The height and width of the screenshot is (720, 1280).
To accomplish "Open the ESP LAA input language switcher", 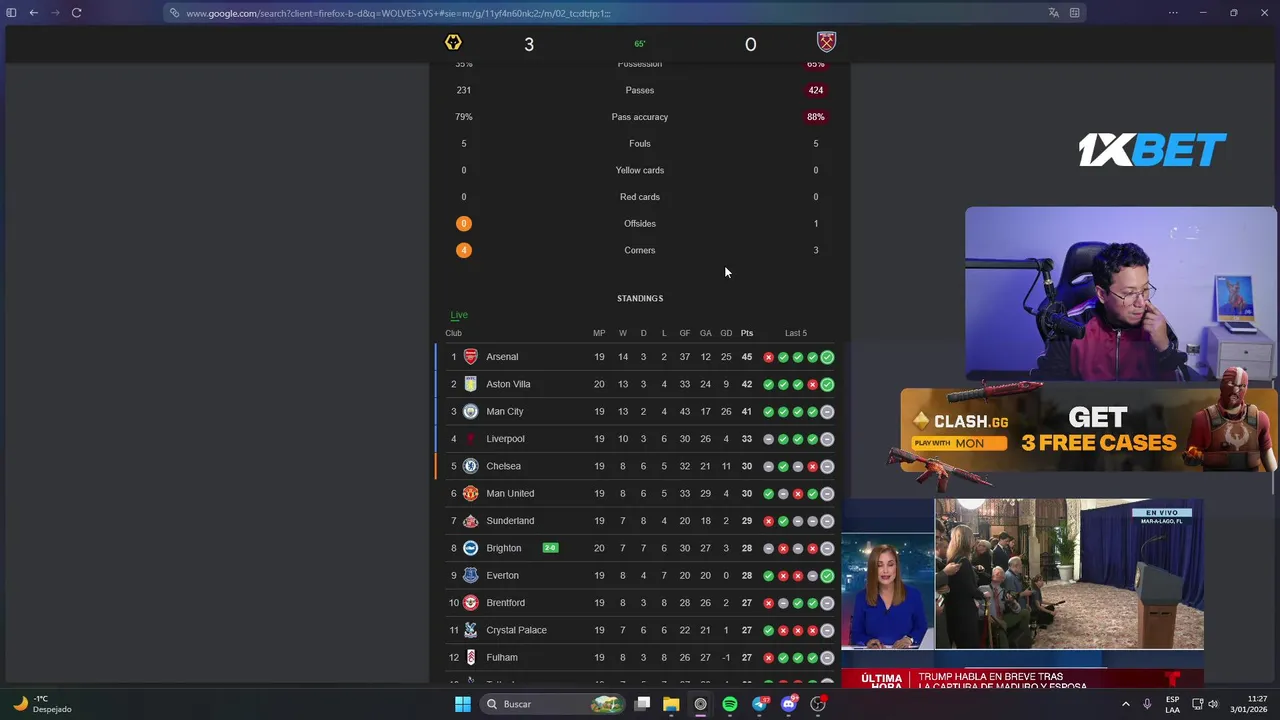I will [1172, 704].
